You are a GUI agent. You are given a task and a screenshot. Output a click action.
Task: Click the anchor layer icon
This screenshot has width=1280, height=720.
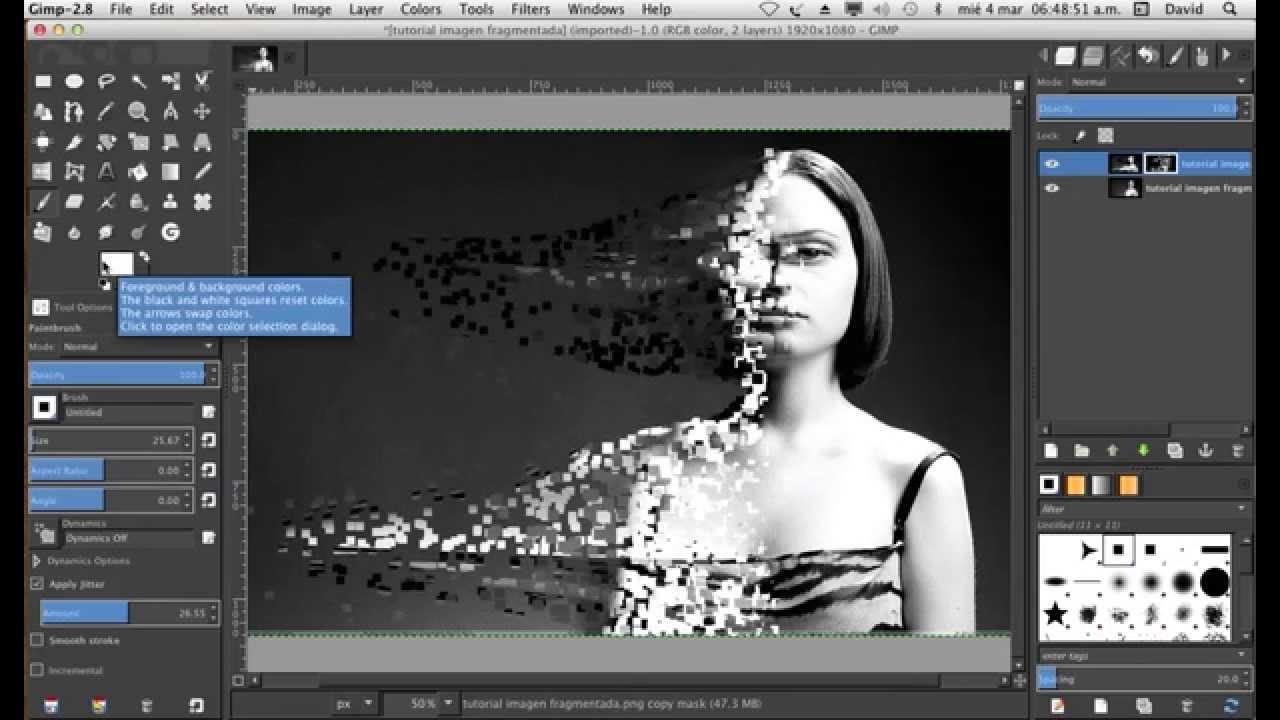[x=1206, y=451]
